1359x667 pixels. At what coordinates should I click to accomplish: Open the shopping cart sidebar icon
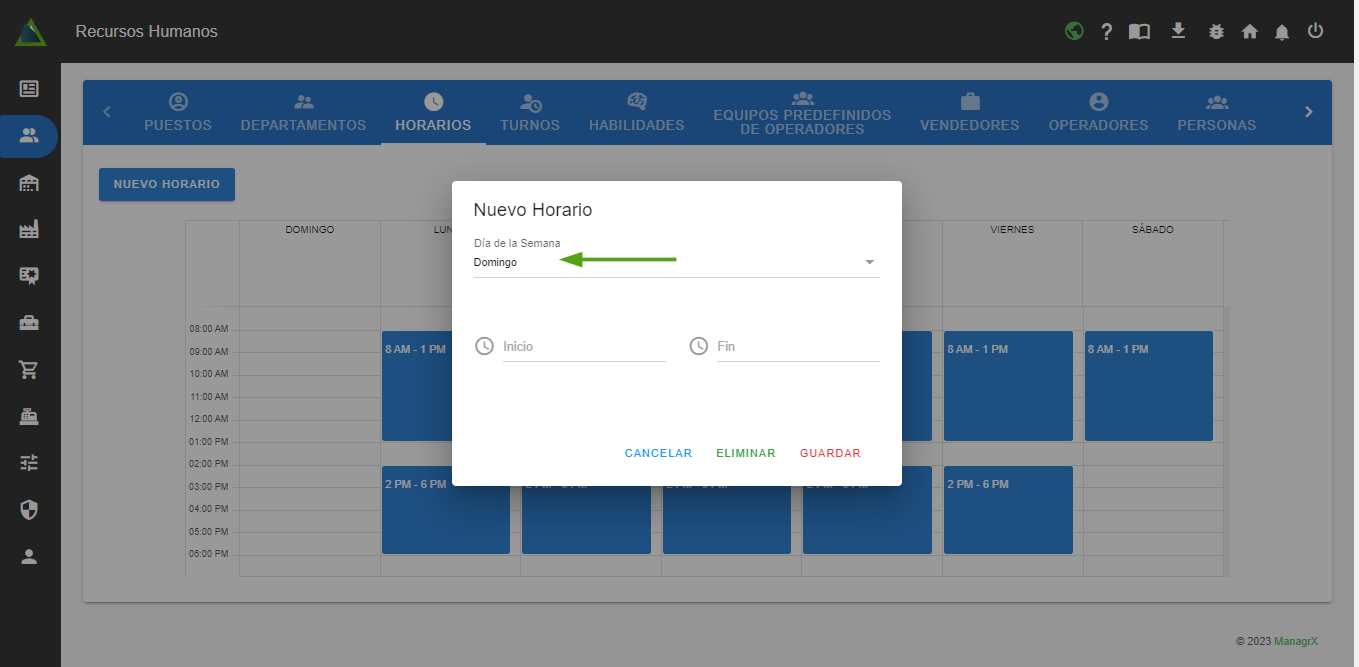click(29, 370)
